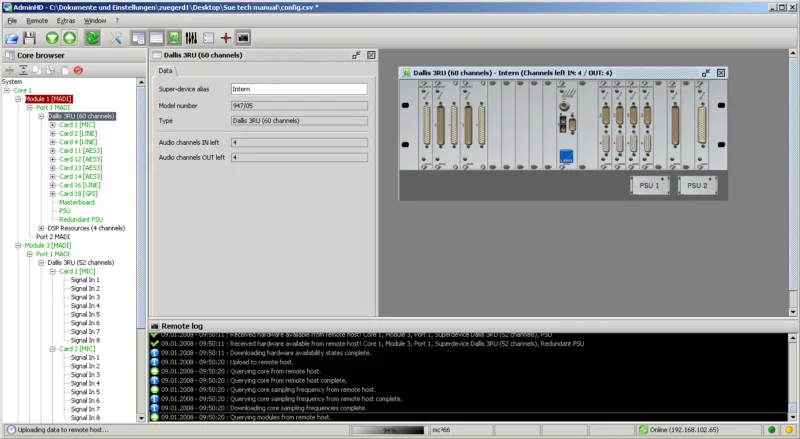Open the Remote menu
This screenshot has height=439, width=800.
click(x=37, y=21)
